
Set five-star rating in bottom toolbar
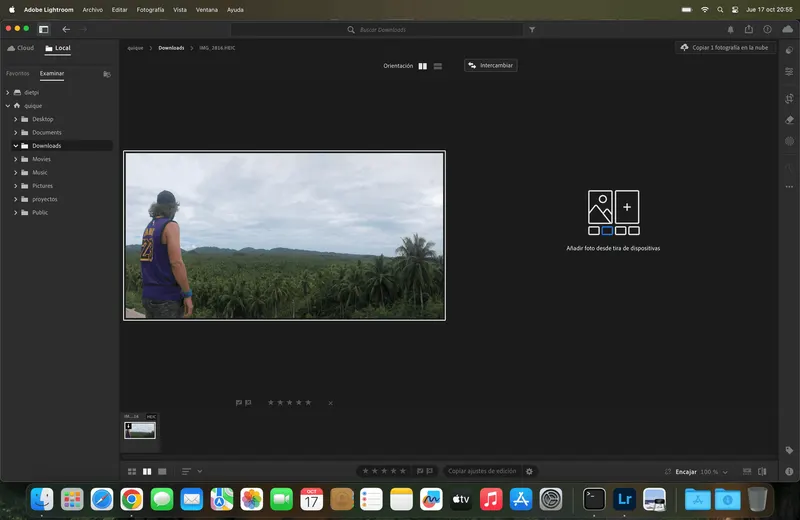(403, 471)
